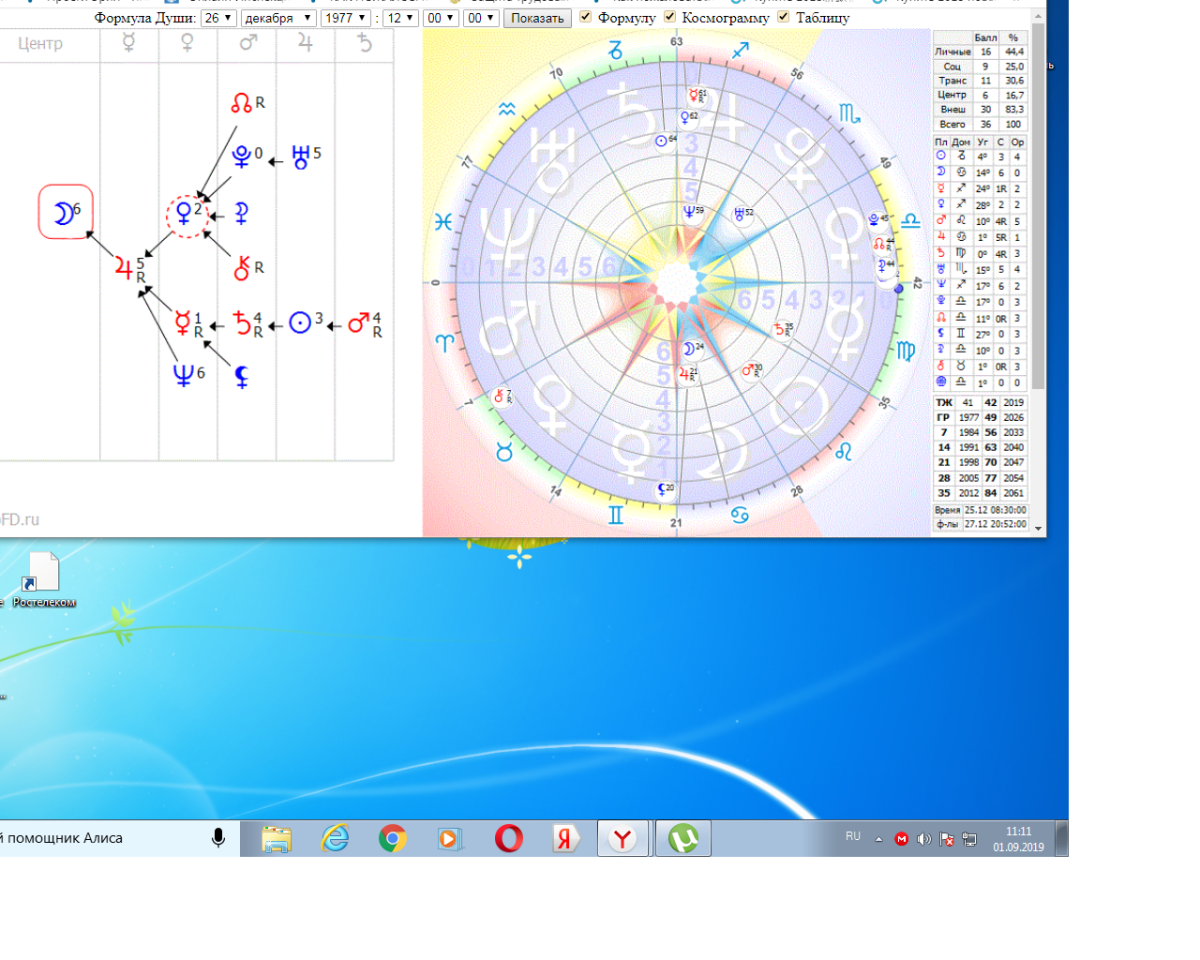Open Opera browser from the taskbar
Screen dimensions: 1200x960
(x=509, y=838)
